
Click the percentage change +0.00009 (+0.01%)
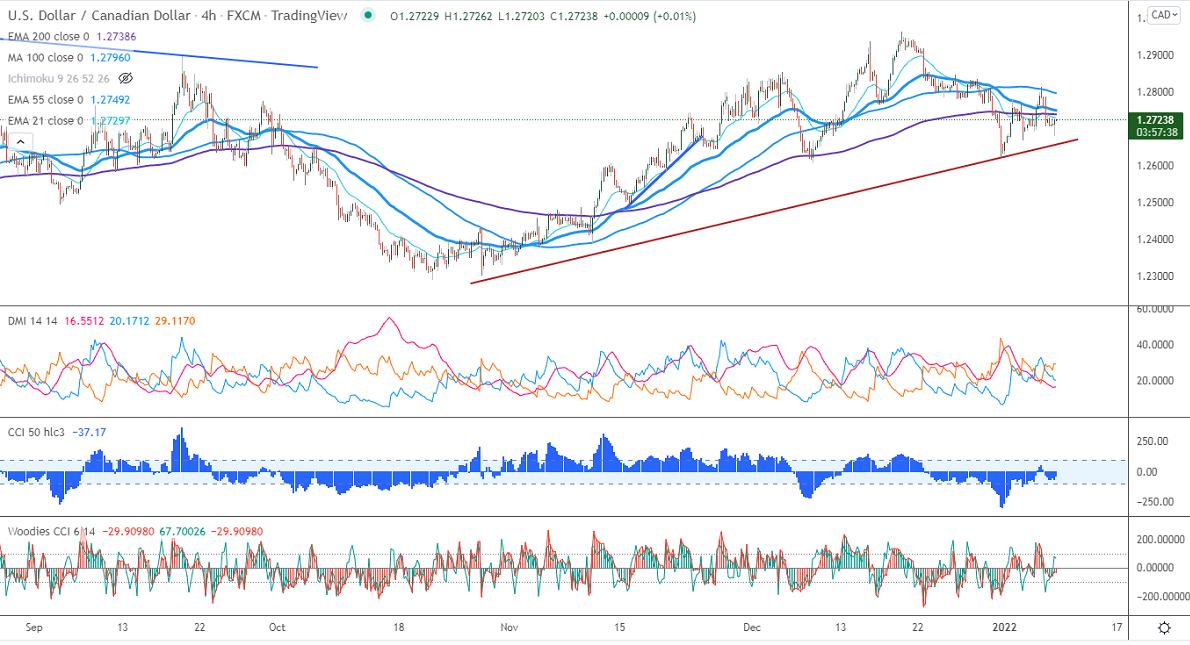pyautogui.click(x=650, y=16)
